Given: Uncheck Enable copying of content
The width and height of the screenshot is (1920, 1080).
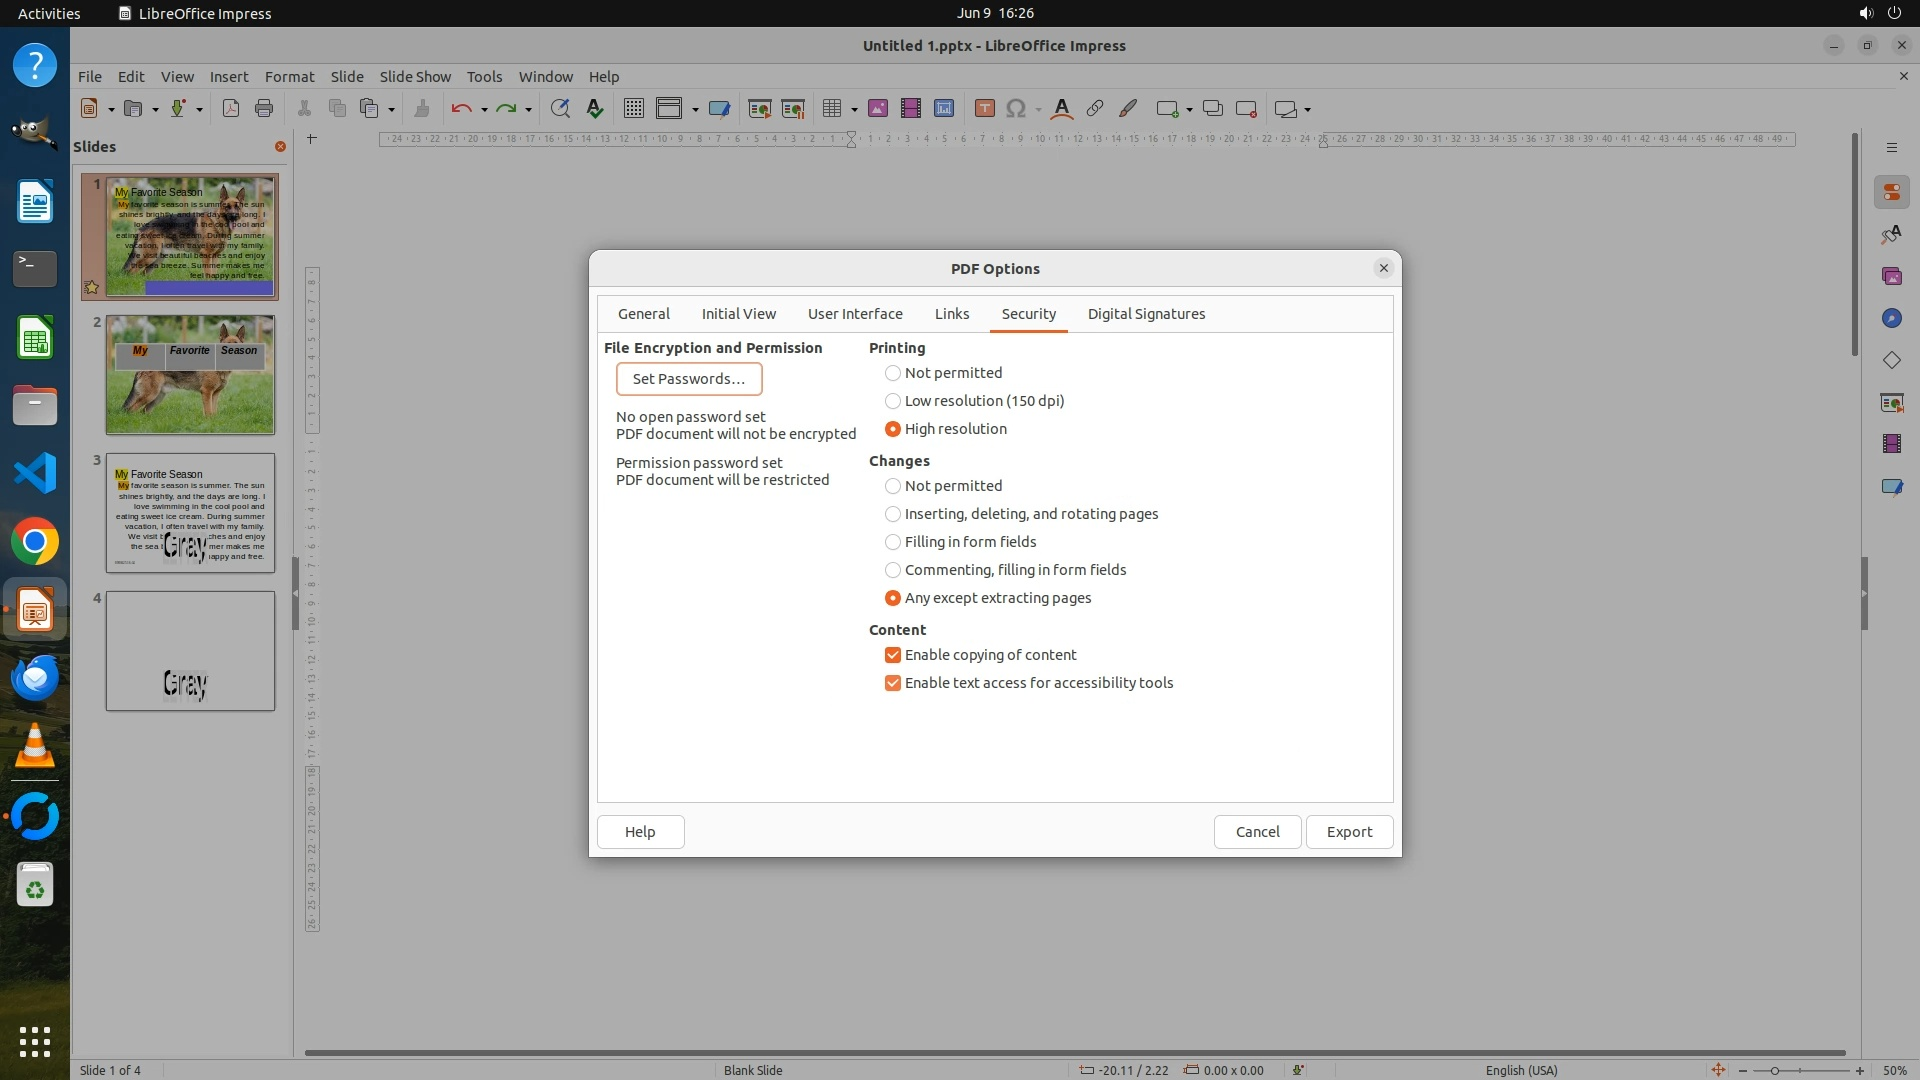Looking at the screenshot, I should point(893,655).
